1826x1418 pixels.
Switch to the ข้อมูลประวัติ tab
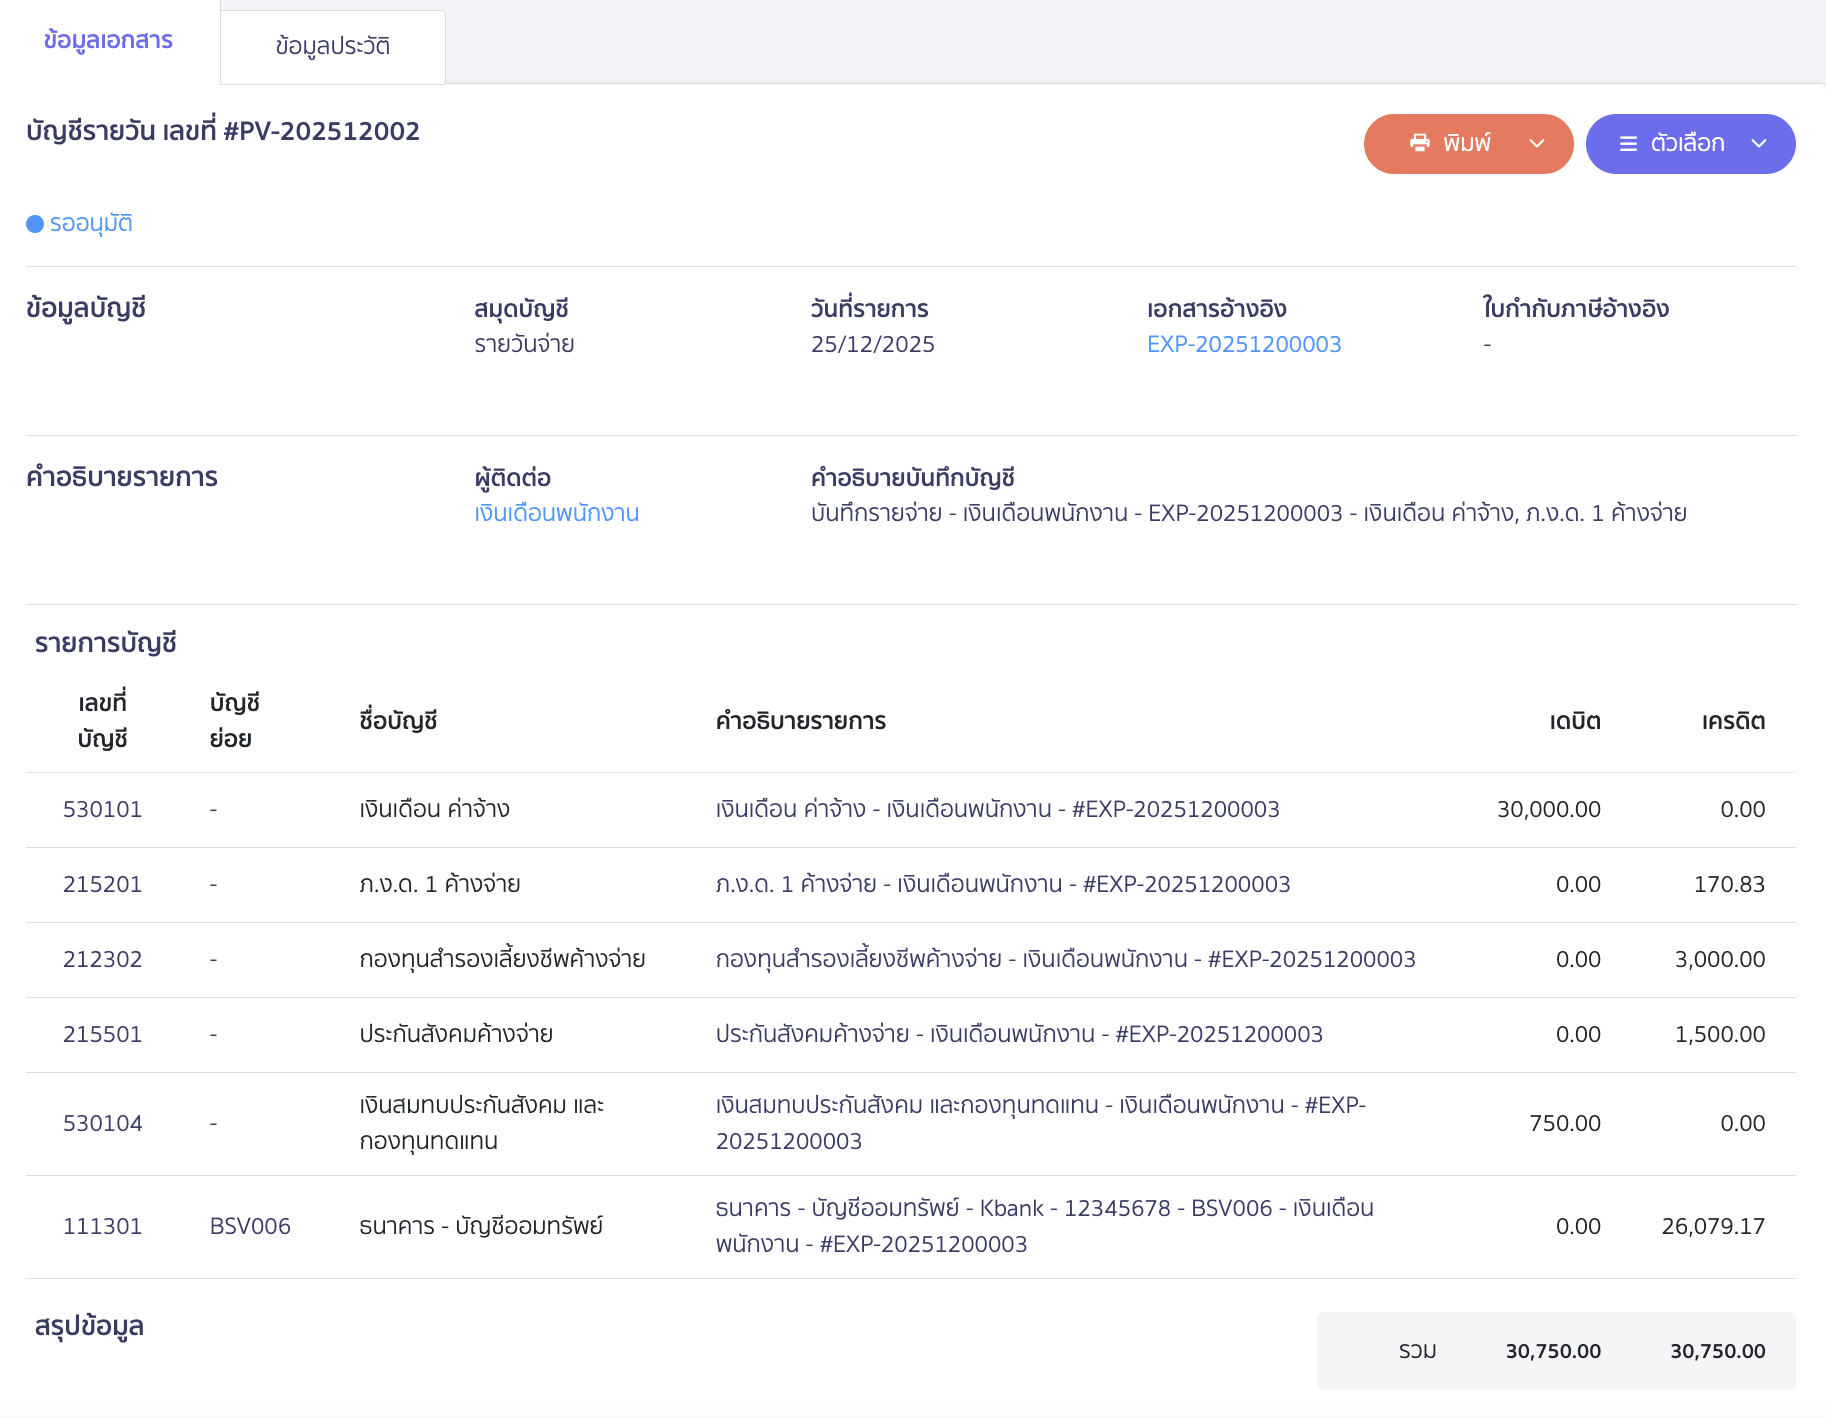[332, 47]
